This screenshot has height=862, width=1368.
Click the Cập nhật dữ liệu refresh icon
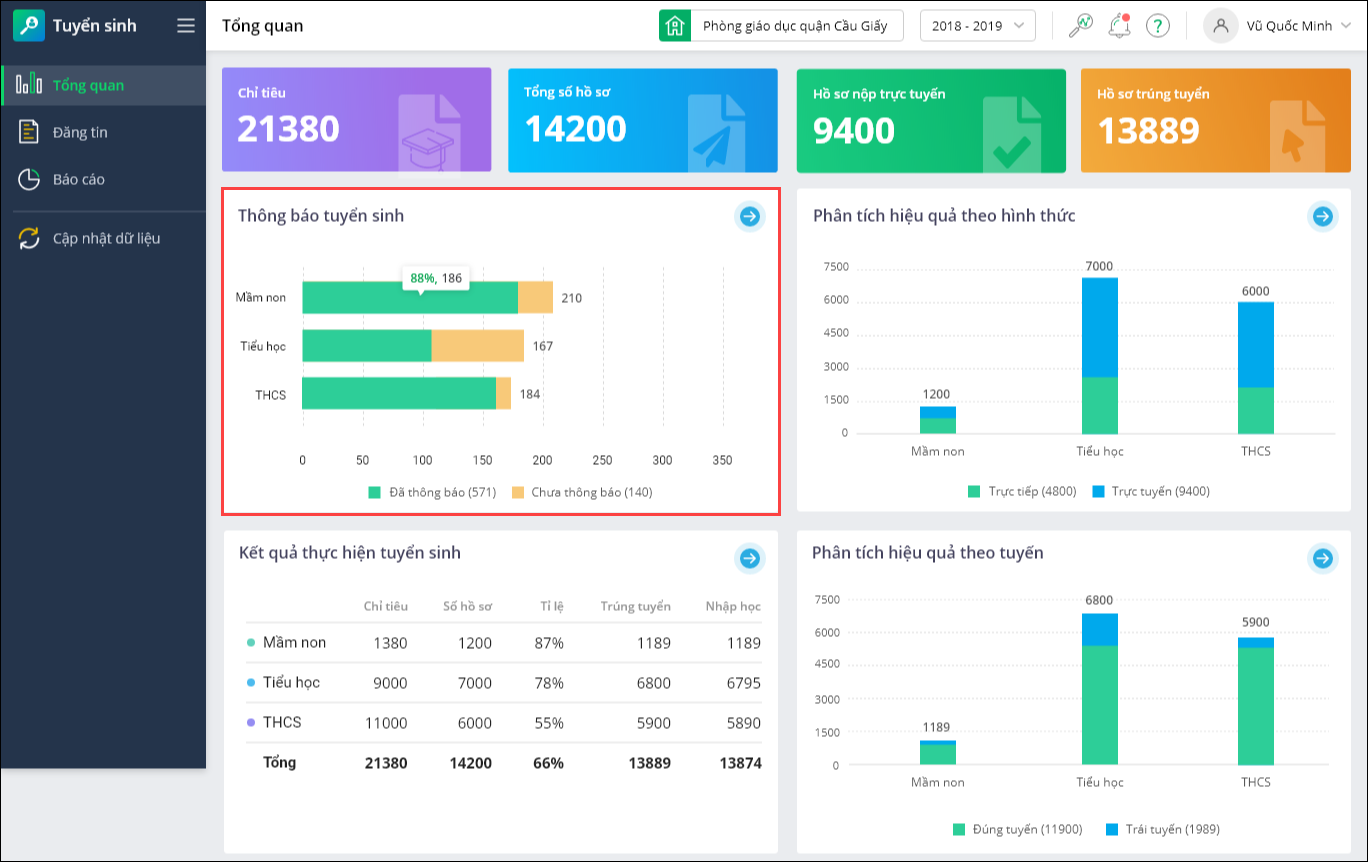29,238
